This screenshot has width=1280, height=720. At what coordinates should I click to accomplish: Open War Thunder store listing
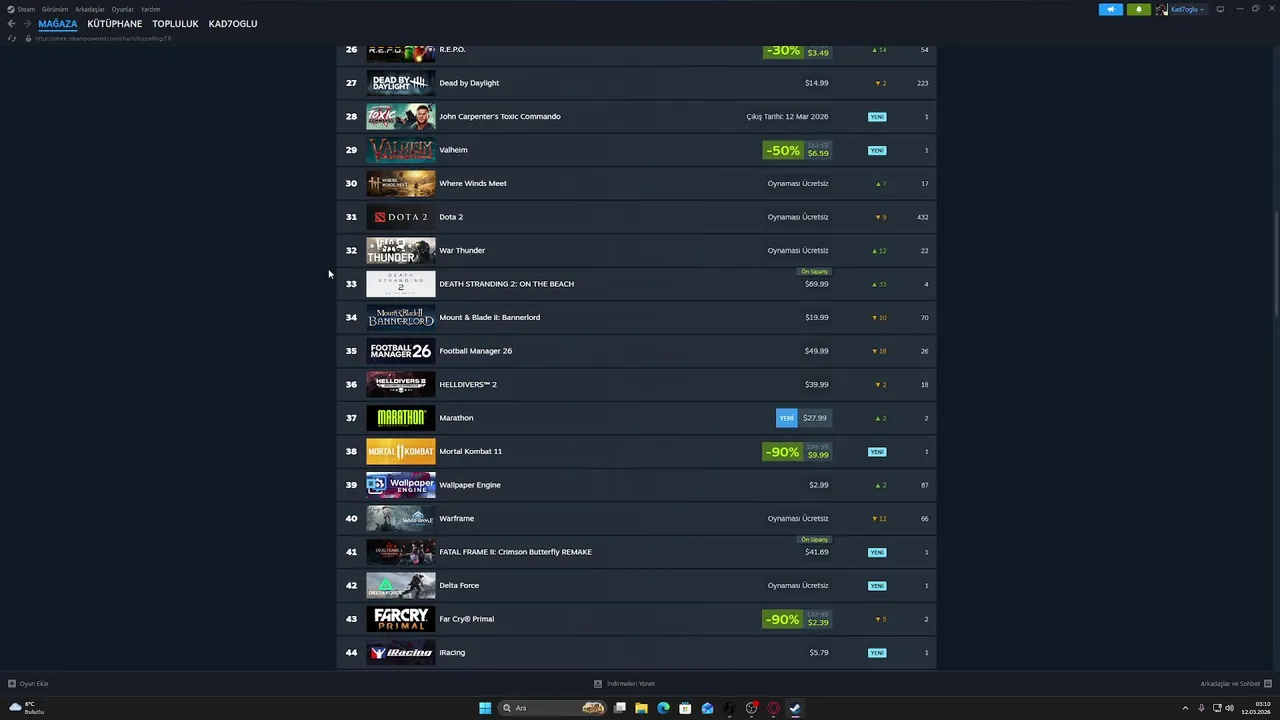pyautogui.click(x=636, y=250)
